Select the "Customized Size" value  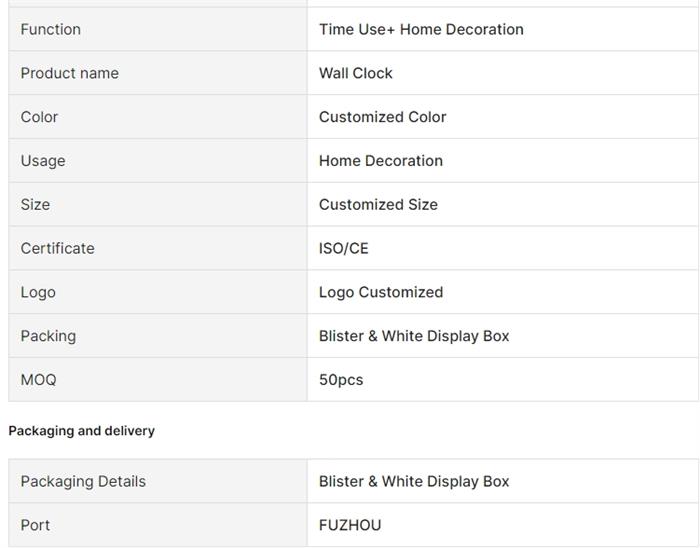(x=378, y=205)
